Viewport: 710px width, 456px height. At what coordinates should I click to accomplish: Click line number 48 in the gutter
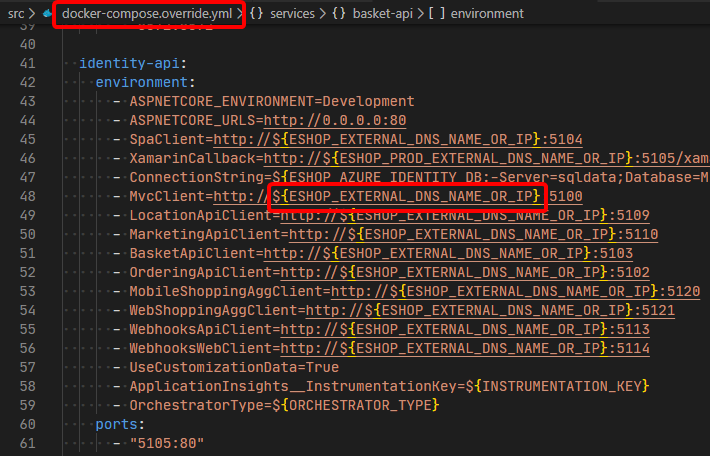pyautogui.click(x=26, y=196)
